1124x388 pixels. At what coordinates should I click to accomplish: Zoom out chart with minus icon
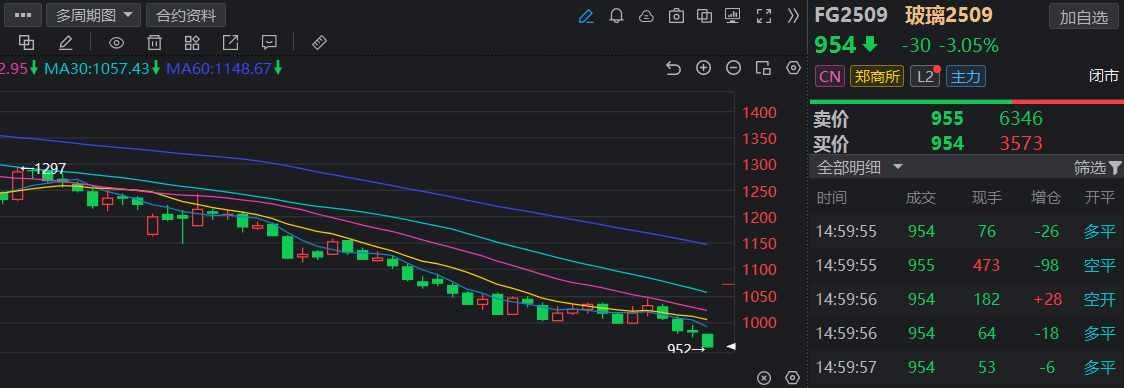[x=733, y=68]
